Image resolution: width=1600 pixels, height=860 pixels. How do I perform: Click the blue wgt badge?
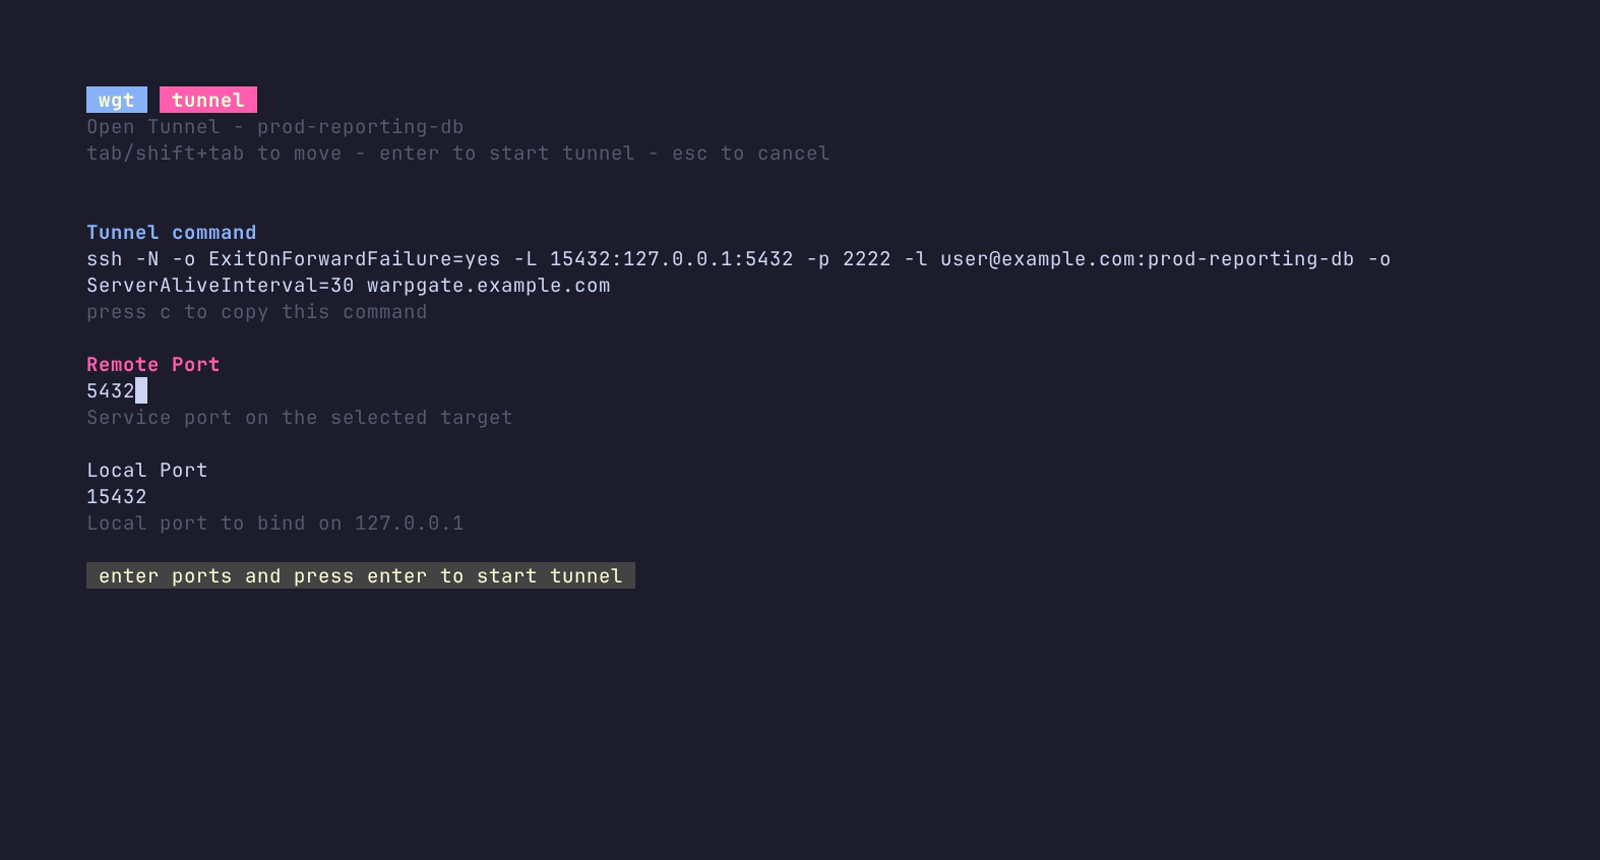tap(116, 100)
